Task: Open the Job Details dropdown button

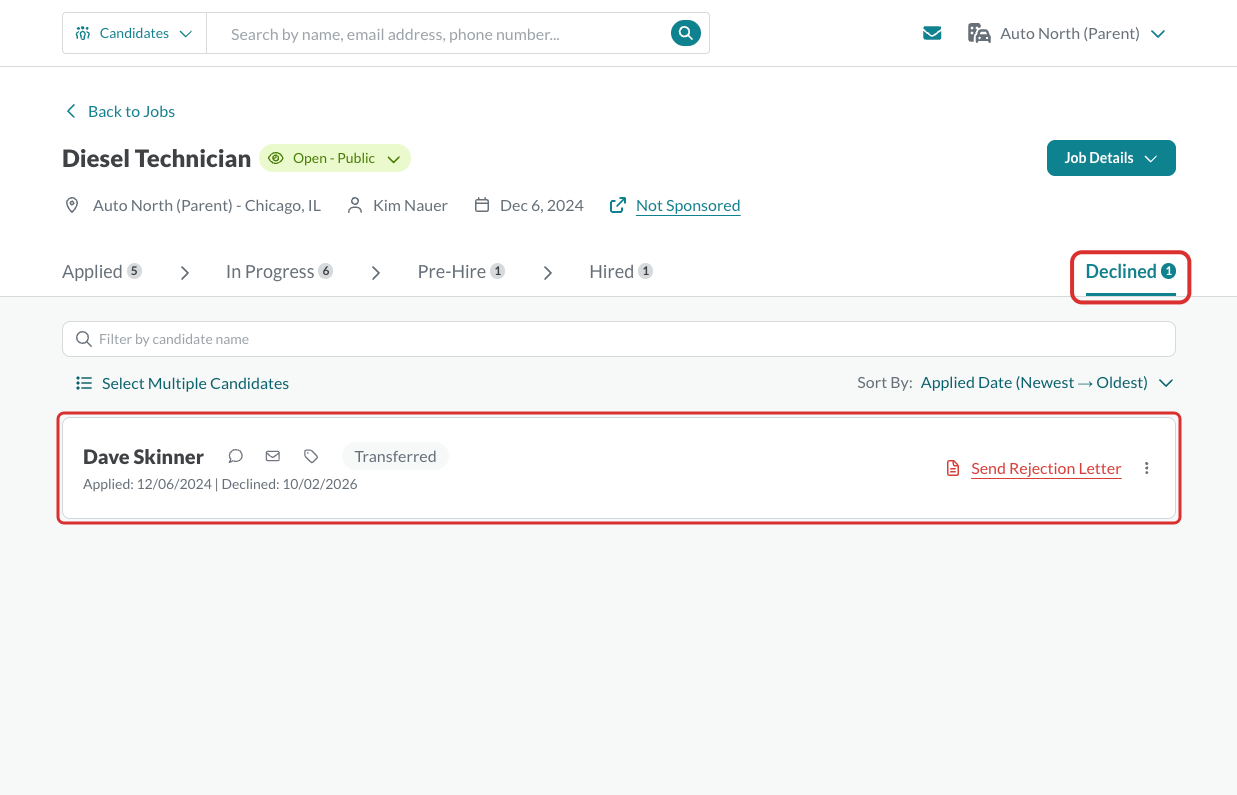Action: click(x=1111, y=158)
